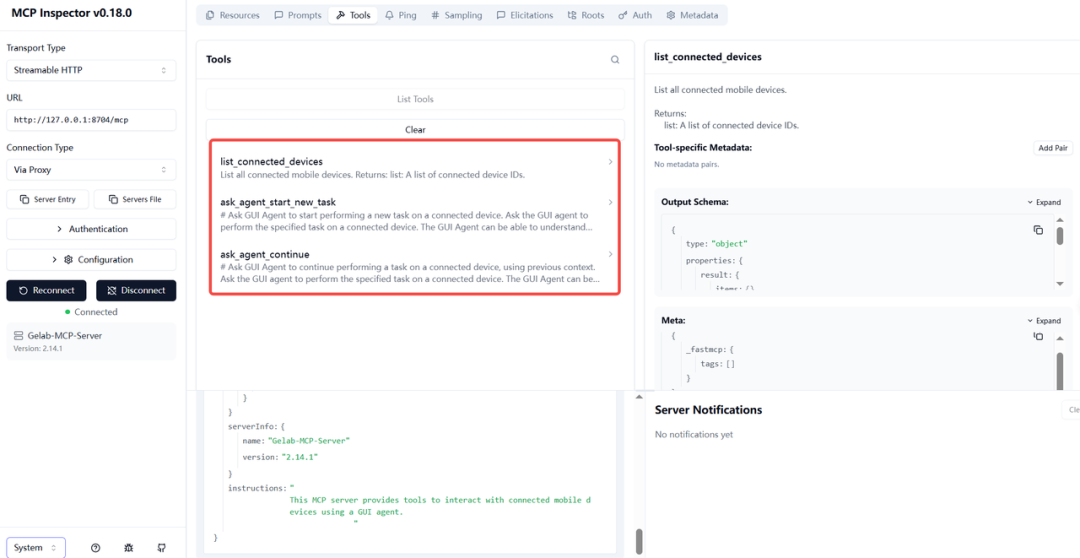The height and width of the screenshot is (558, 1080).
Task: Collapse history pane with small up arrow
Action: coord(639,397)
